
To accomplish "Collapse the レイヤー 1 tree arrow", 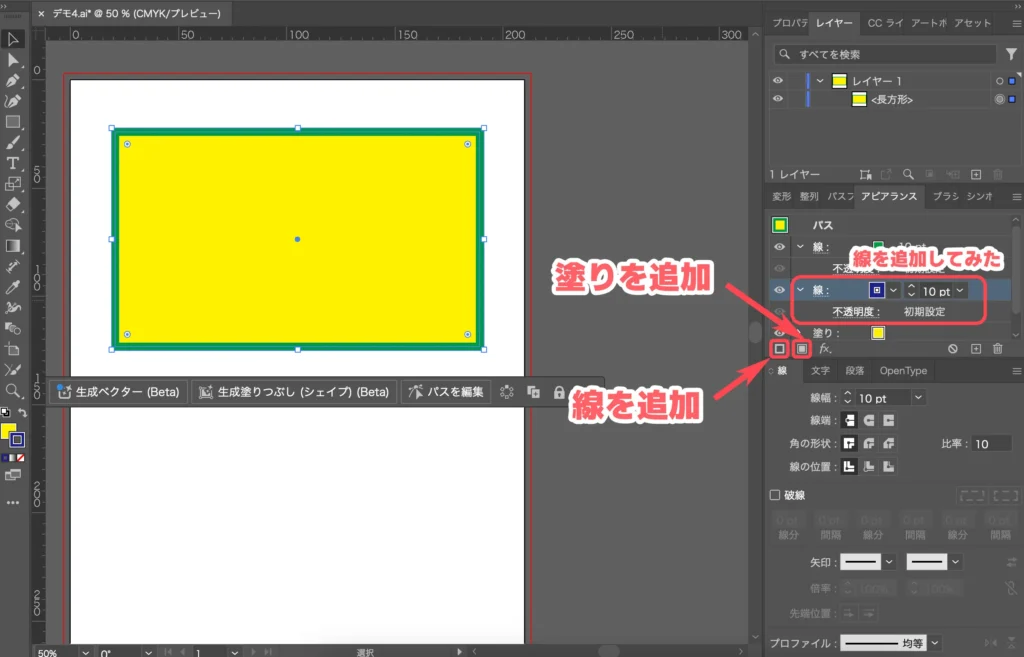I will [x=820, y=81].
